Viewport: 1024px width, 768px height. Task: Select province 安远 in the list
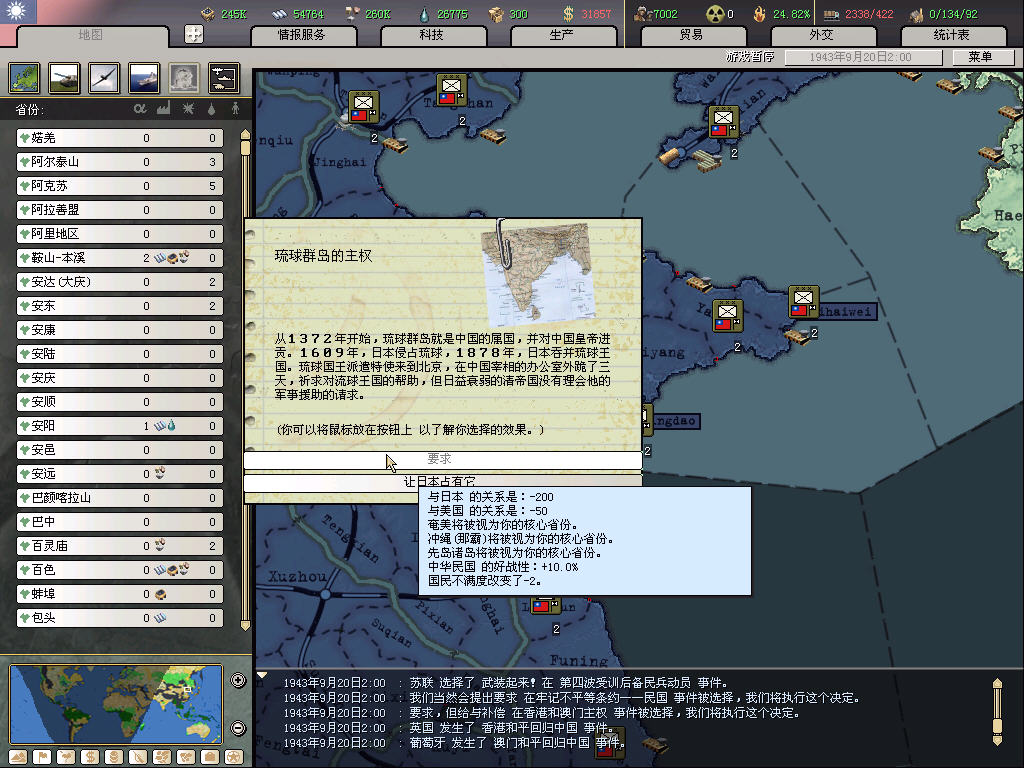120,473
